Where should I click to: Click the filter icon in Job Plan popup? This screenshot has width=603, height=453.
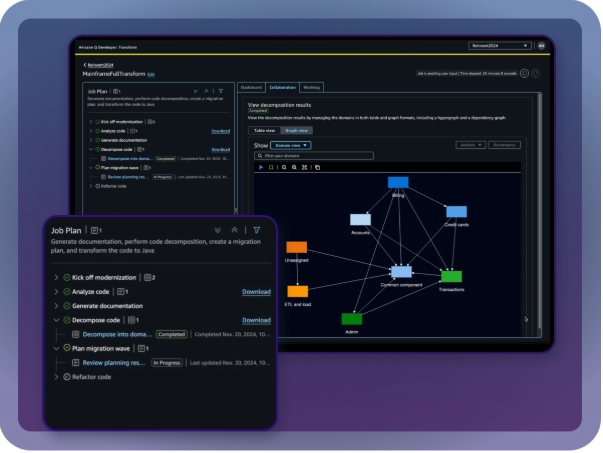(x=257, y=230)
